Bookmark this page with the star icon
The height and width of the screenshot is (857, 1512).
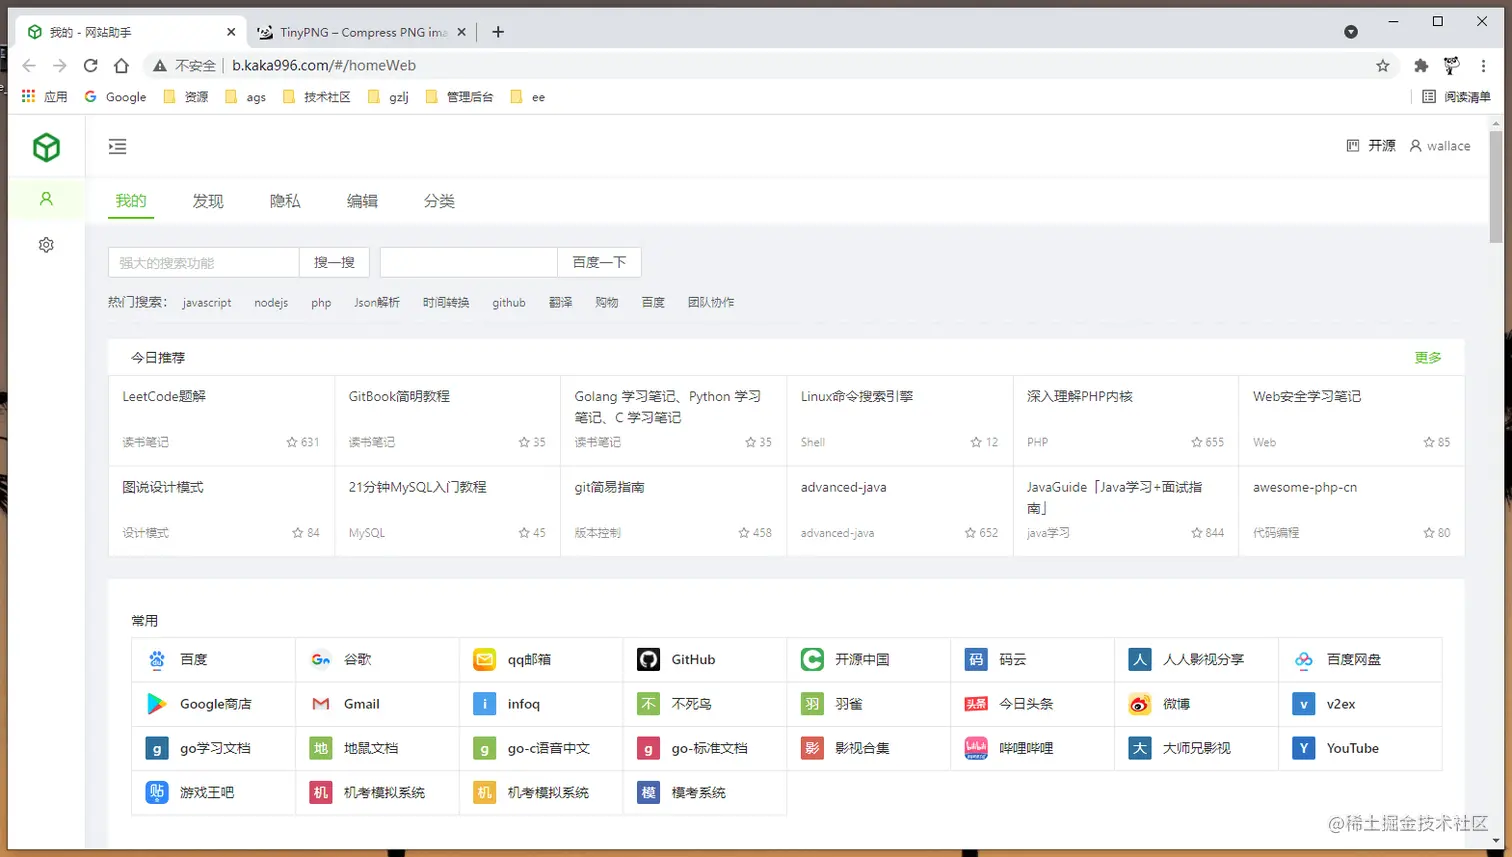(1383, 66)
